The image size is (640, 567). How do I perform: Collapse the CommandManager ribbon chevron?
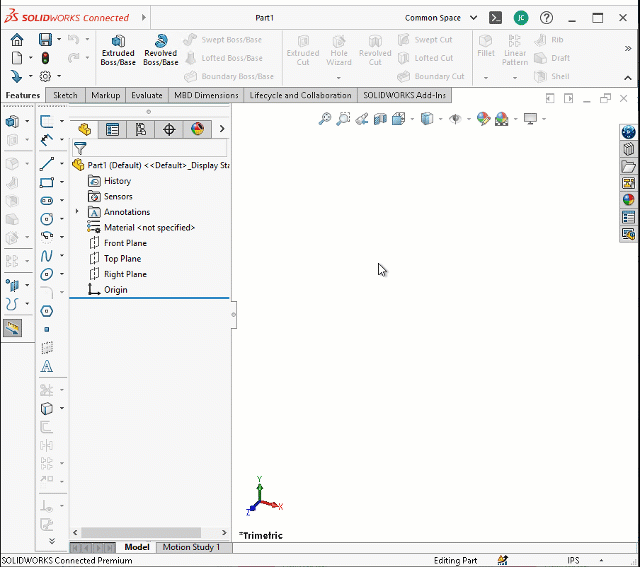tap(628, 78)
